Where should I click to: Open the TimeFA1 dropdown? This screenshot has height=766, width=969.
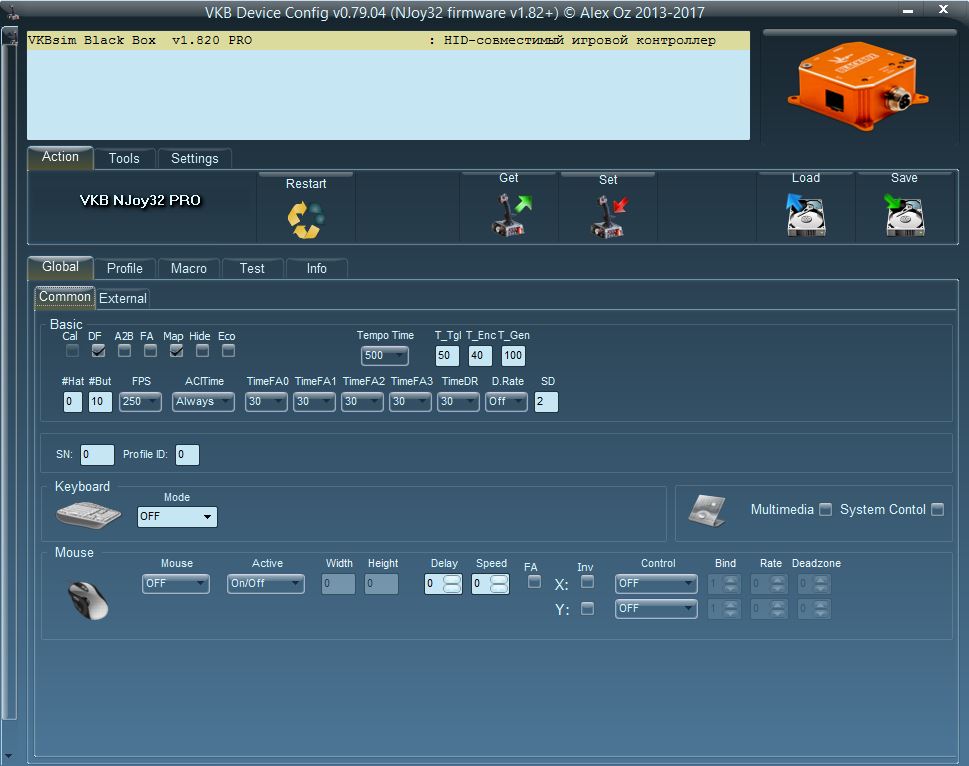[x=314, y=402]
